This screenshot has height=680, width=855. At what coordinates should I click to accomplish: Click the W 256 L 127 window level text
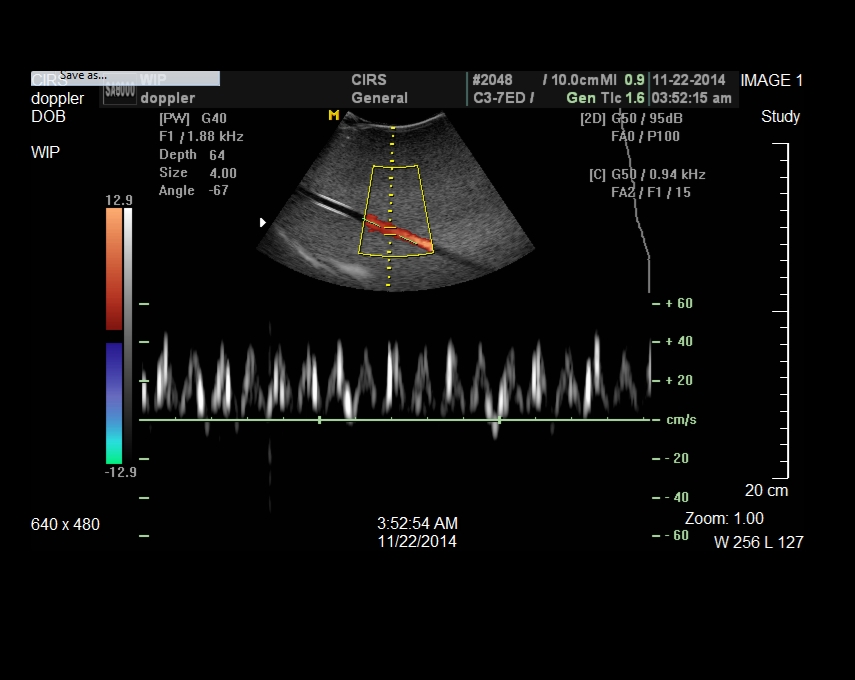click(x=758, y=542)
